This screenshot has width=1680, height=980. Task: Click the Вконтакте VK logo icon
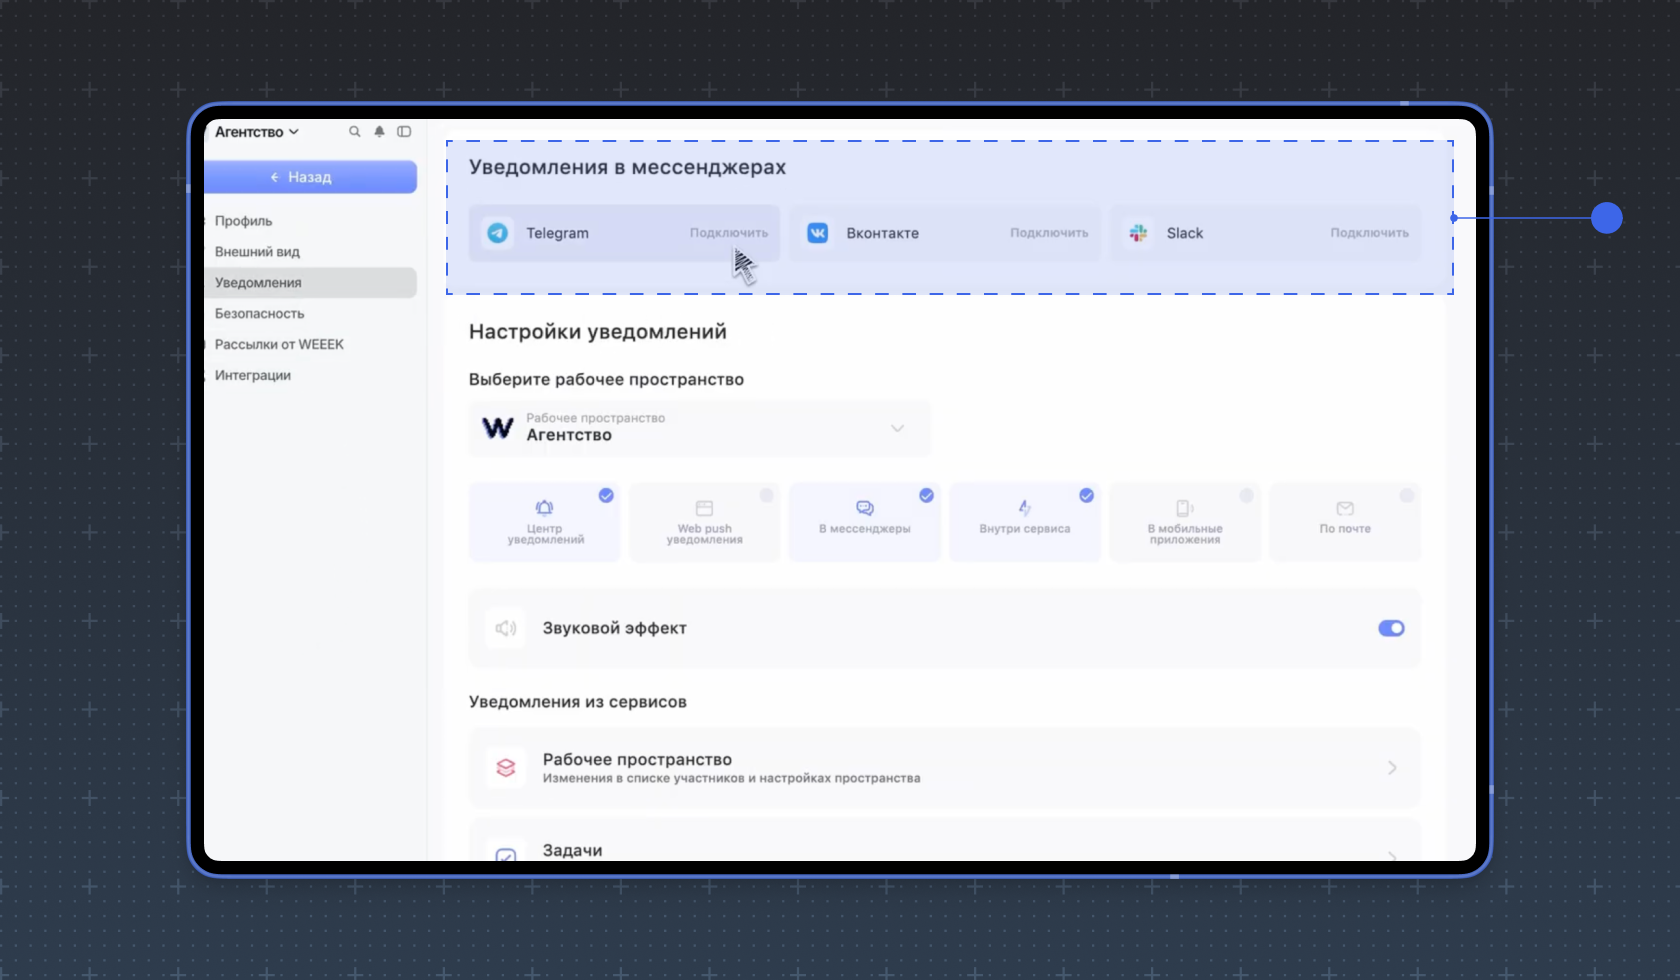(x=817, y=233)
